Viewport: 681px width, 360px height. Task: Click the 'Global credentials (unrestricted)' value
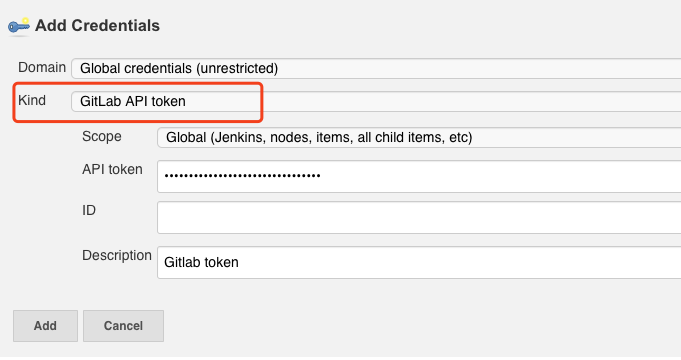(179, 68)
